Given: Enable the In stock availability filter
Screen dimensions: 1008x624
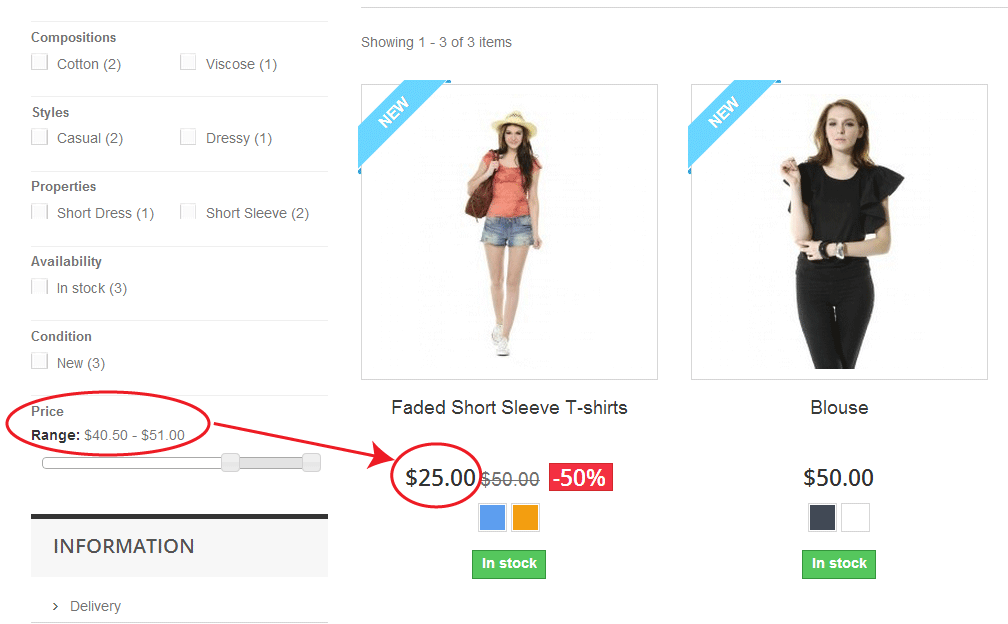Looking at the screenshot, I should coord(40,287).
